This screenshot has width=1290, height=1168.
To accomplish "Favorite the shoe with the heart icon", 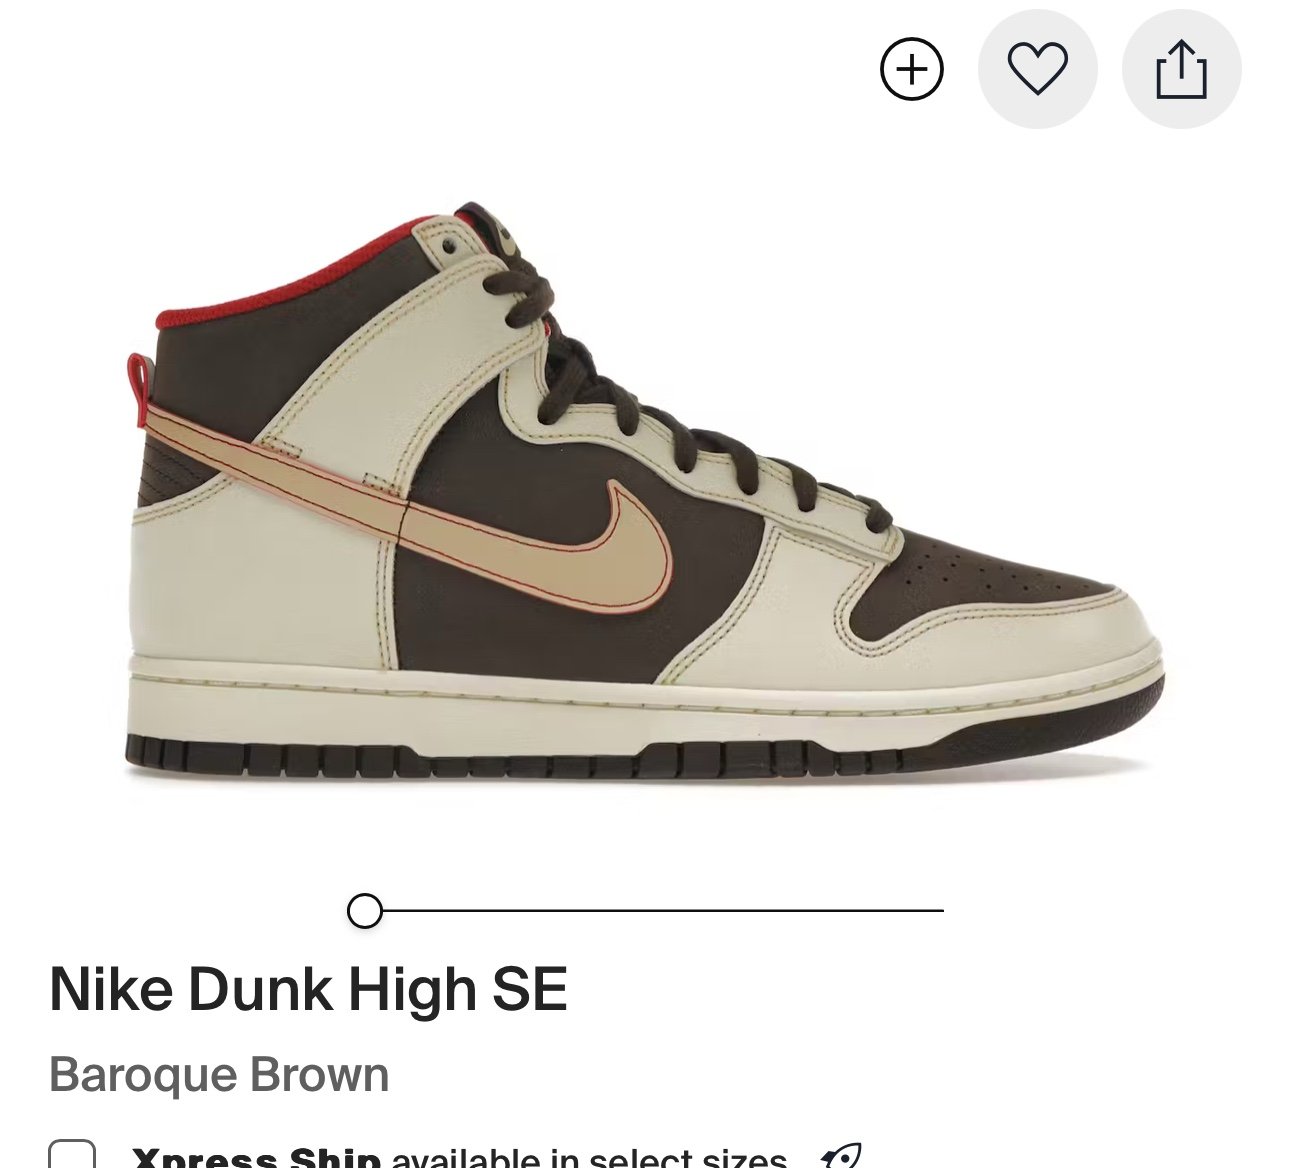I will tap(1037, 69).
